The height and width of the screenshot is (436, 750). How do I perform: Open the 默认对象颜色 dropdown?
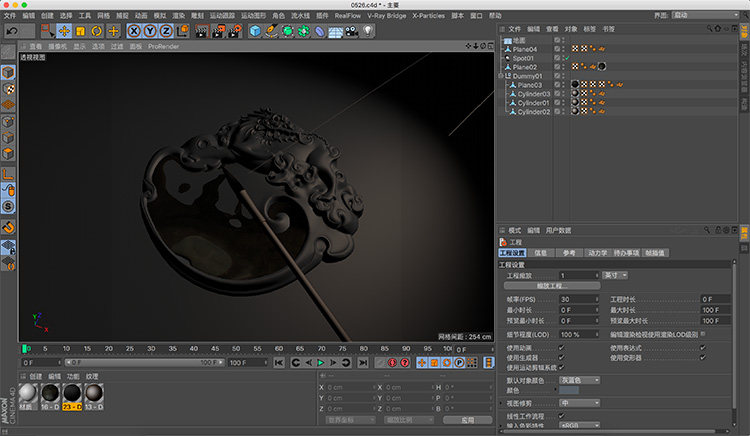tap(579, 380)
